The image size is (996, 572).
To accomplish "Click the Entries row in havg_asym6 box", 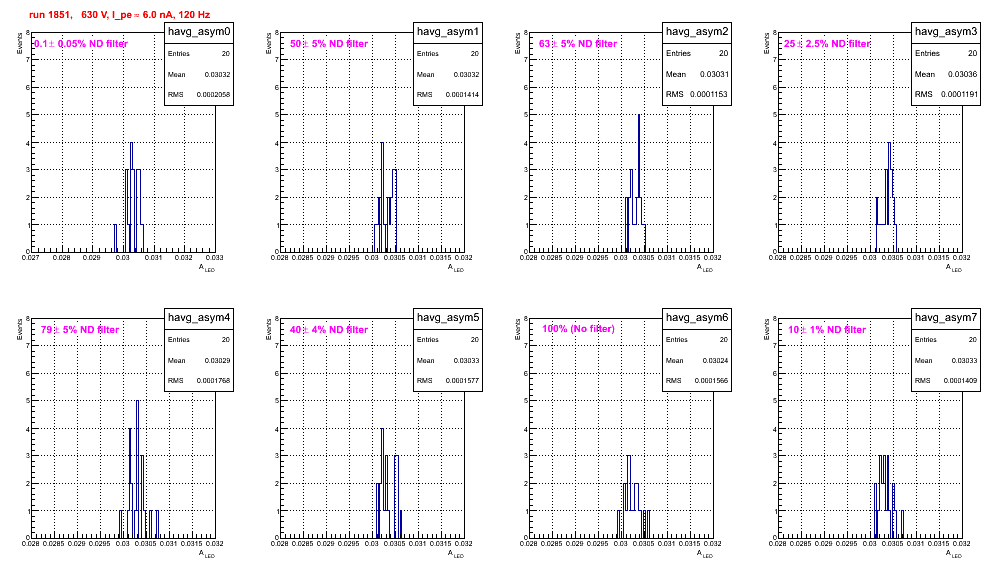I will point(697,340).
